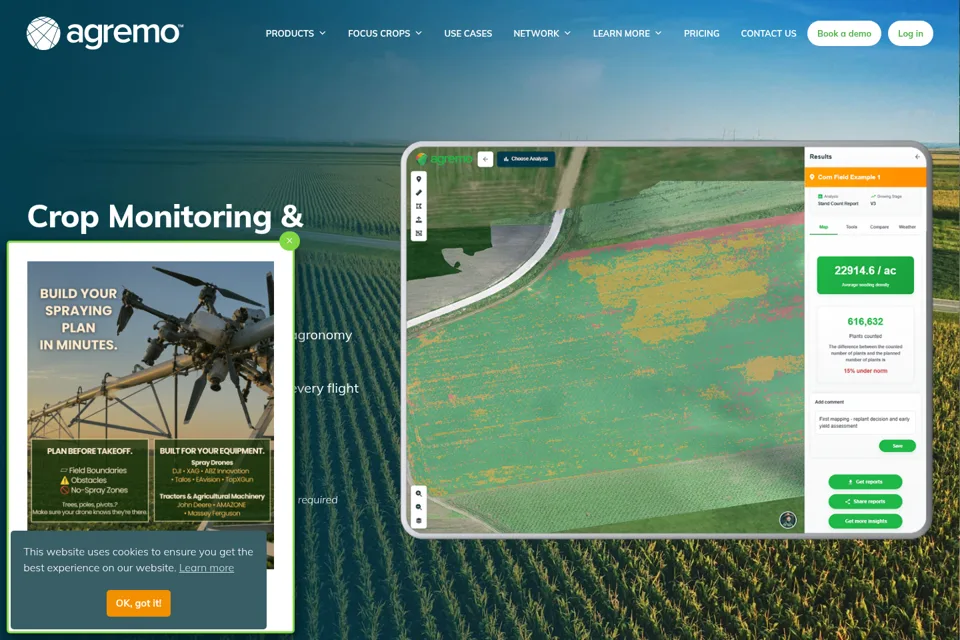Zoom in on the map preview

tap(419, 494)
